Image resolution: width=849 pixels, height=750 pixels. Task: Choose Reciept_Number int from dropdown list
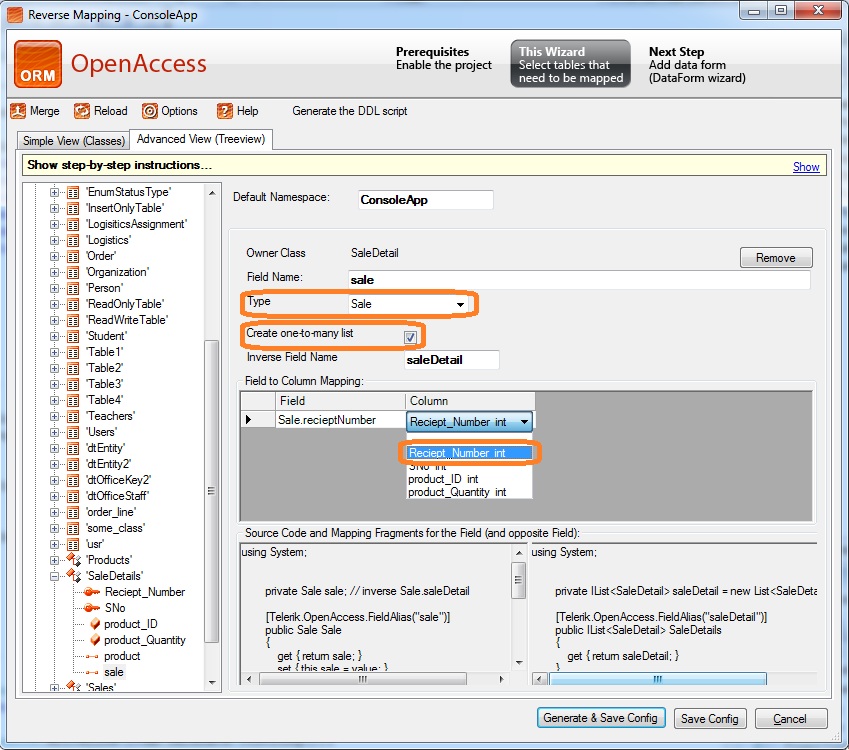pyautogui.click(x=469, y=453)
